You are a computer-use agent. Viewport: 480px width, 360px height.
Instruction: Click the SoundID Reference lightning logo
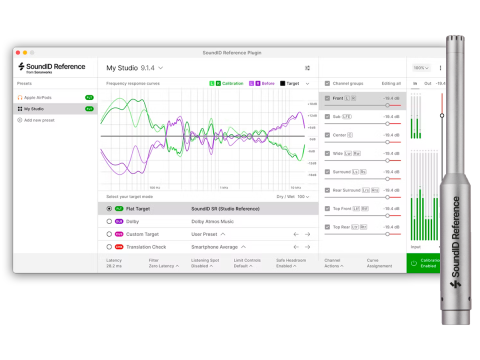pyautogui.click(x=21, y=66)
